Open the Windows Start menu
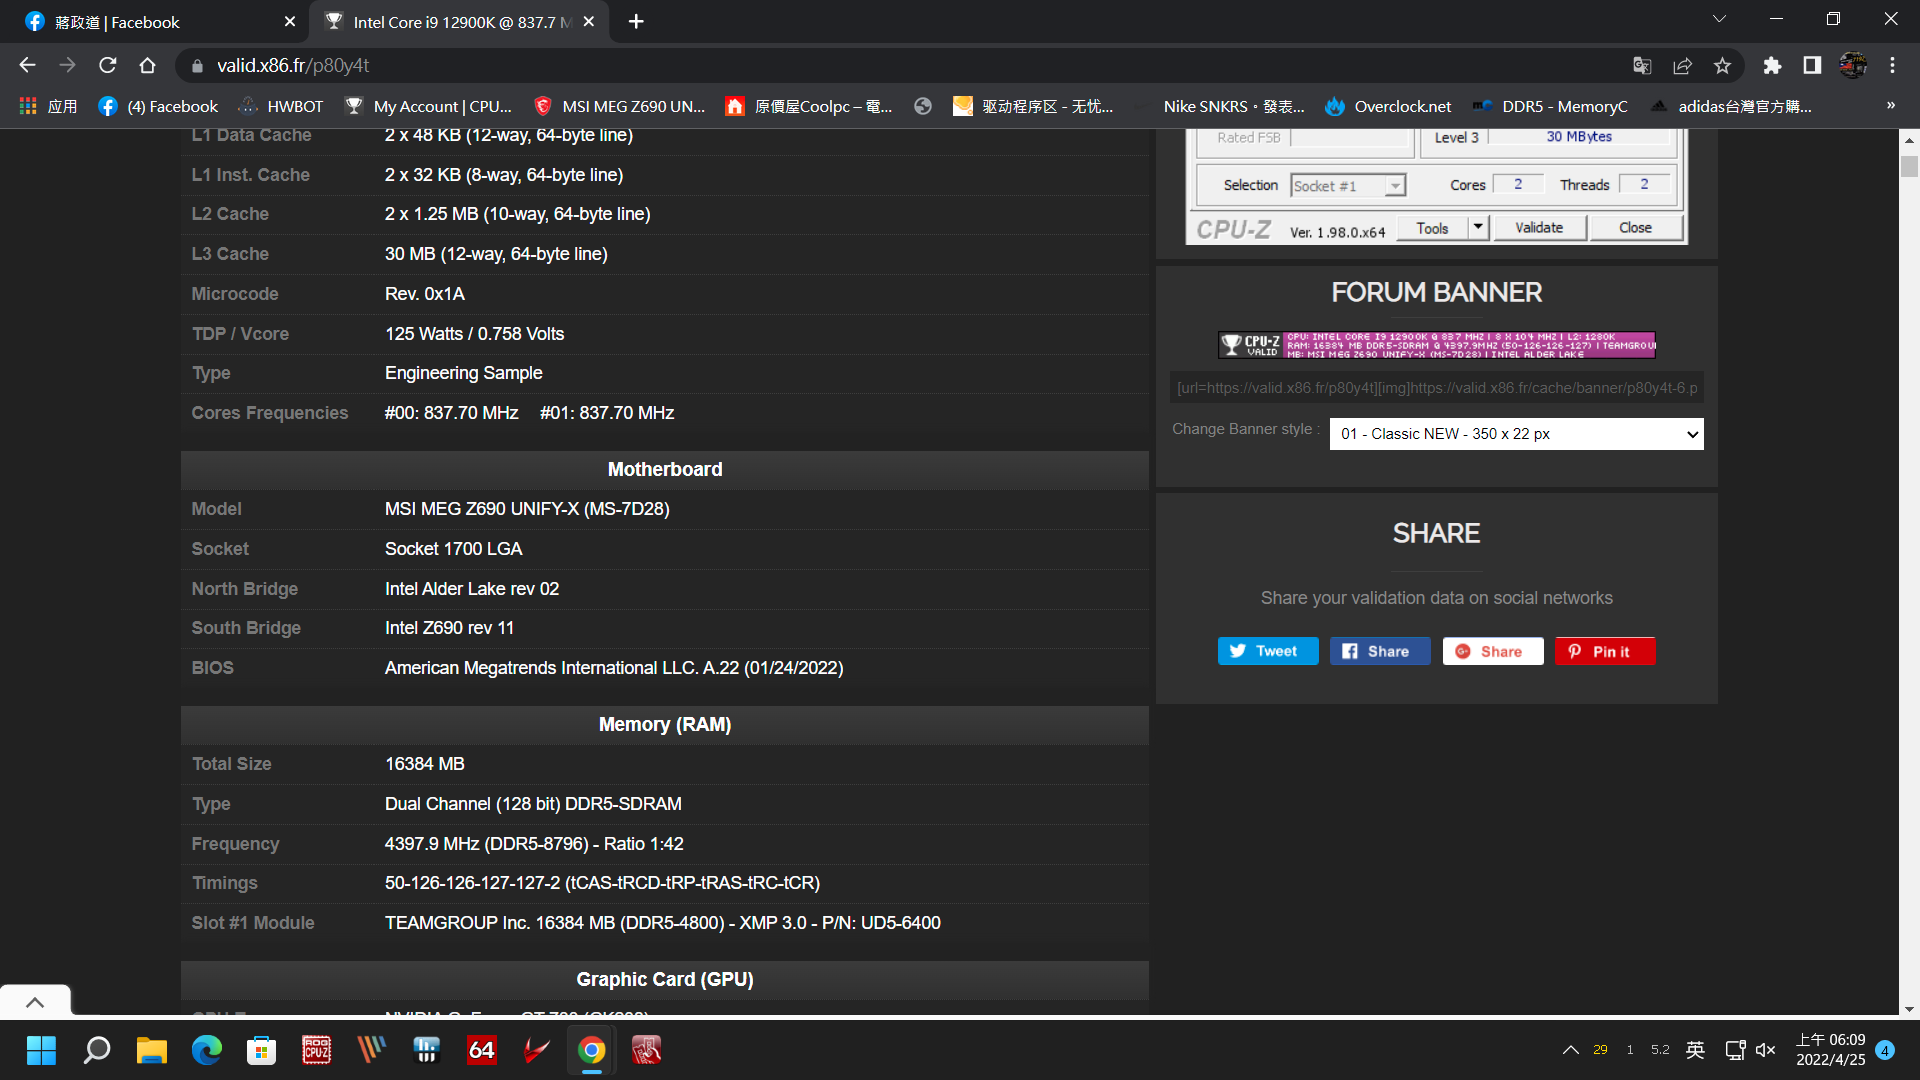 point(41,1050)
